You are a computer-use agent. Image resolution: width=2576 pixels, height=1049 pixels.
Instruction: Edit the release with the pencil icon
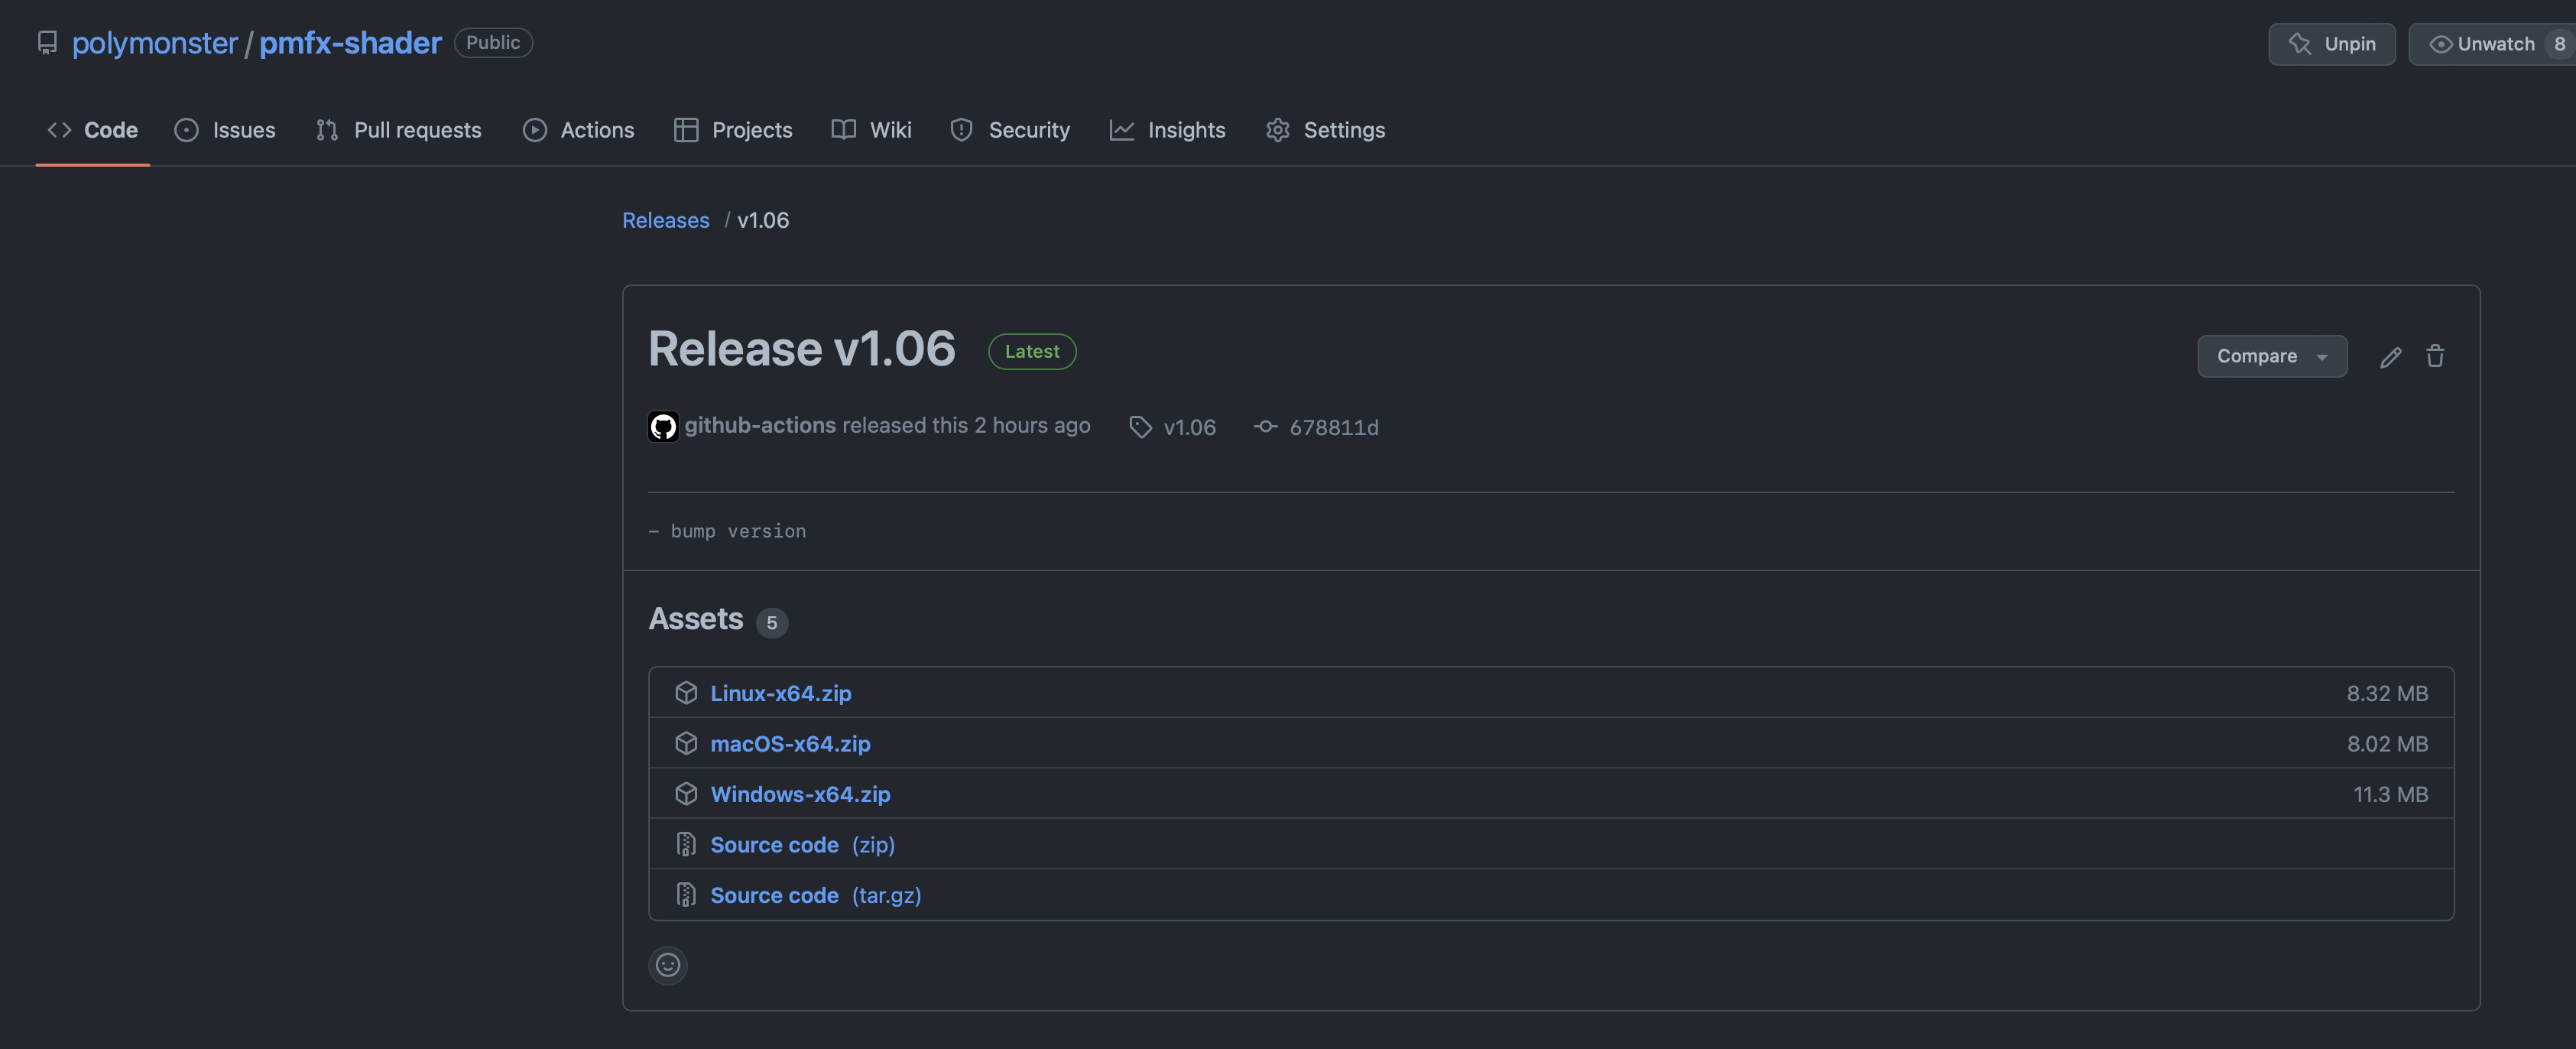pyautogui.click(x=2390, y=357)
